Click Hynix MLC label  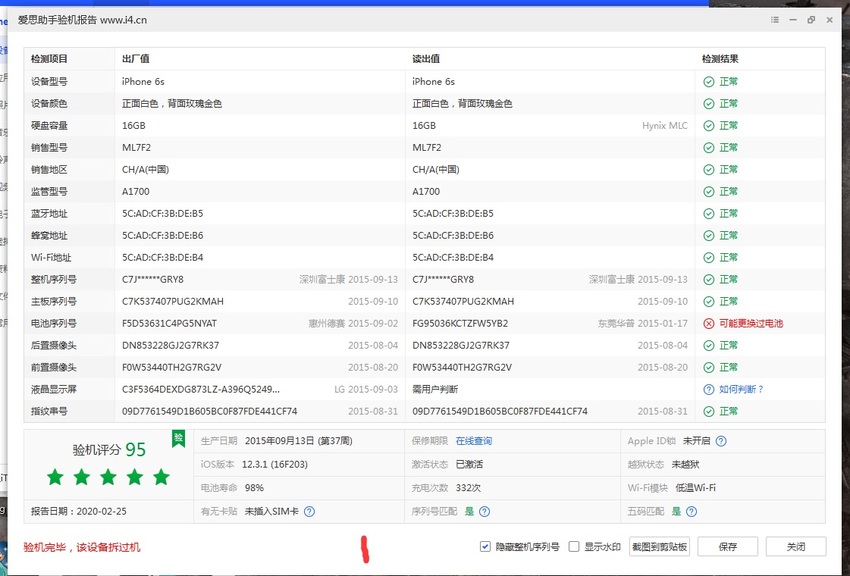[x=665, y=126]
